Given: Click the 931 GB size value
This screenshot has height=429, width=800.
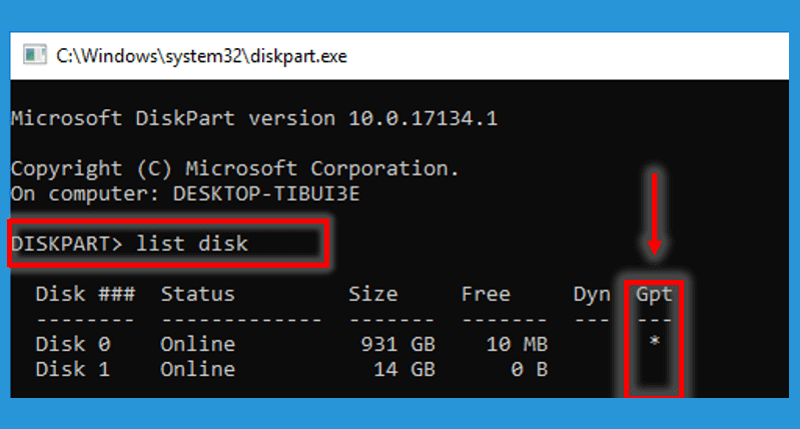Looking at the screenshot, I should (x=398, y=344).
